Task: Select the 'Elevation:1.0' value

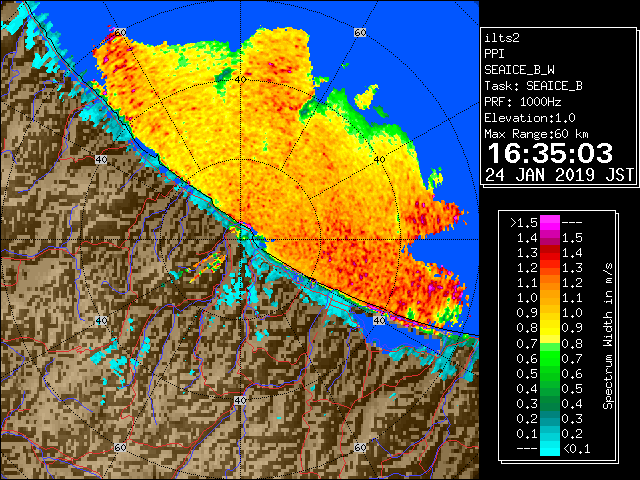Action: coord(530,118)
